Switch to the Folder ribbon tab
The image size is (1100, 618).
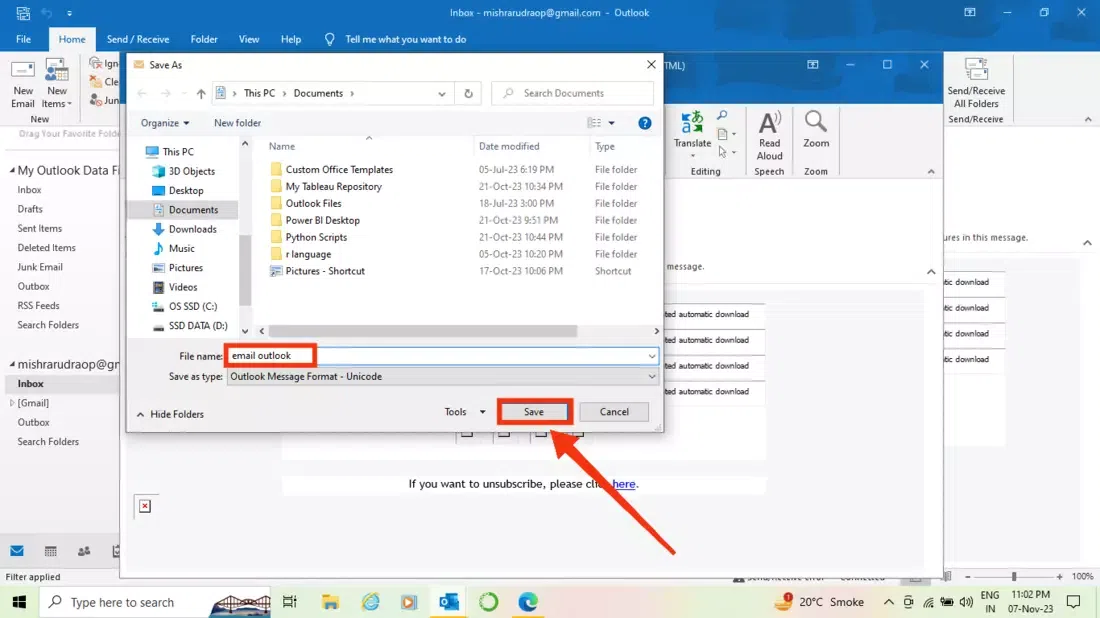(204, 39)
